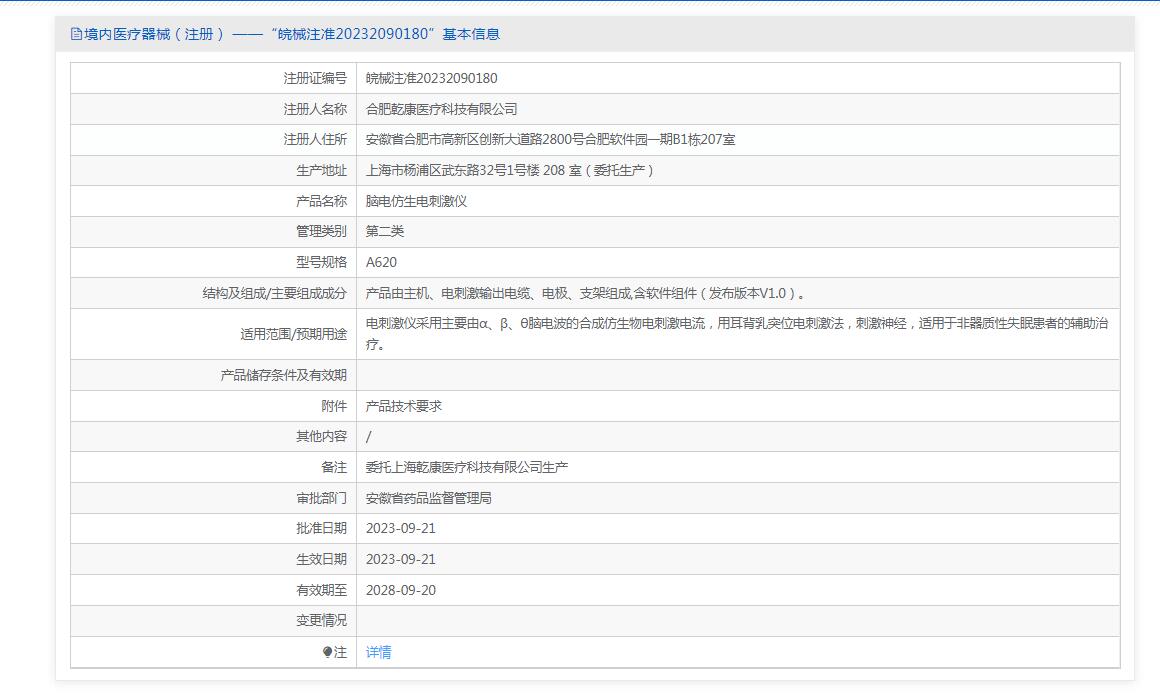Select the registrant address starting with 安徽省合肥市高新区
Screen dimensions: 1160x697
tap(550, 140)
